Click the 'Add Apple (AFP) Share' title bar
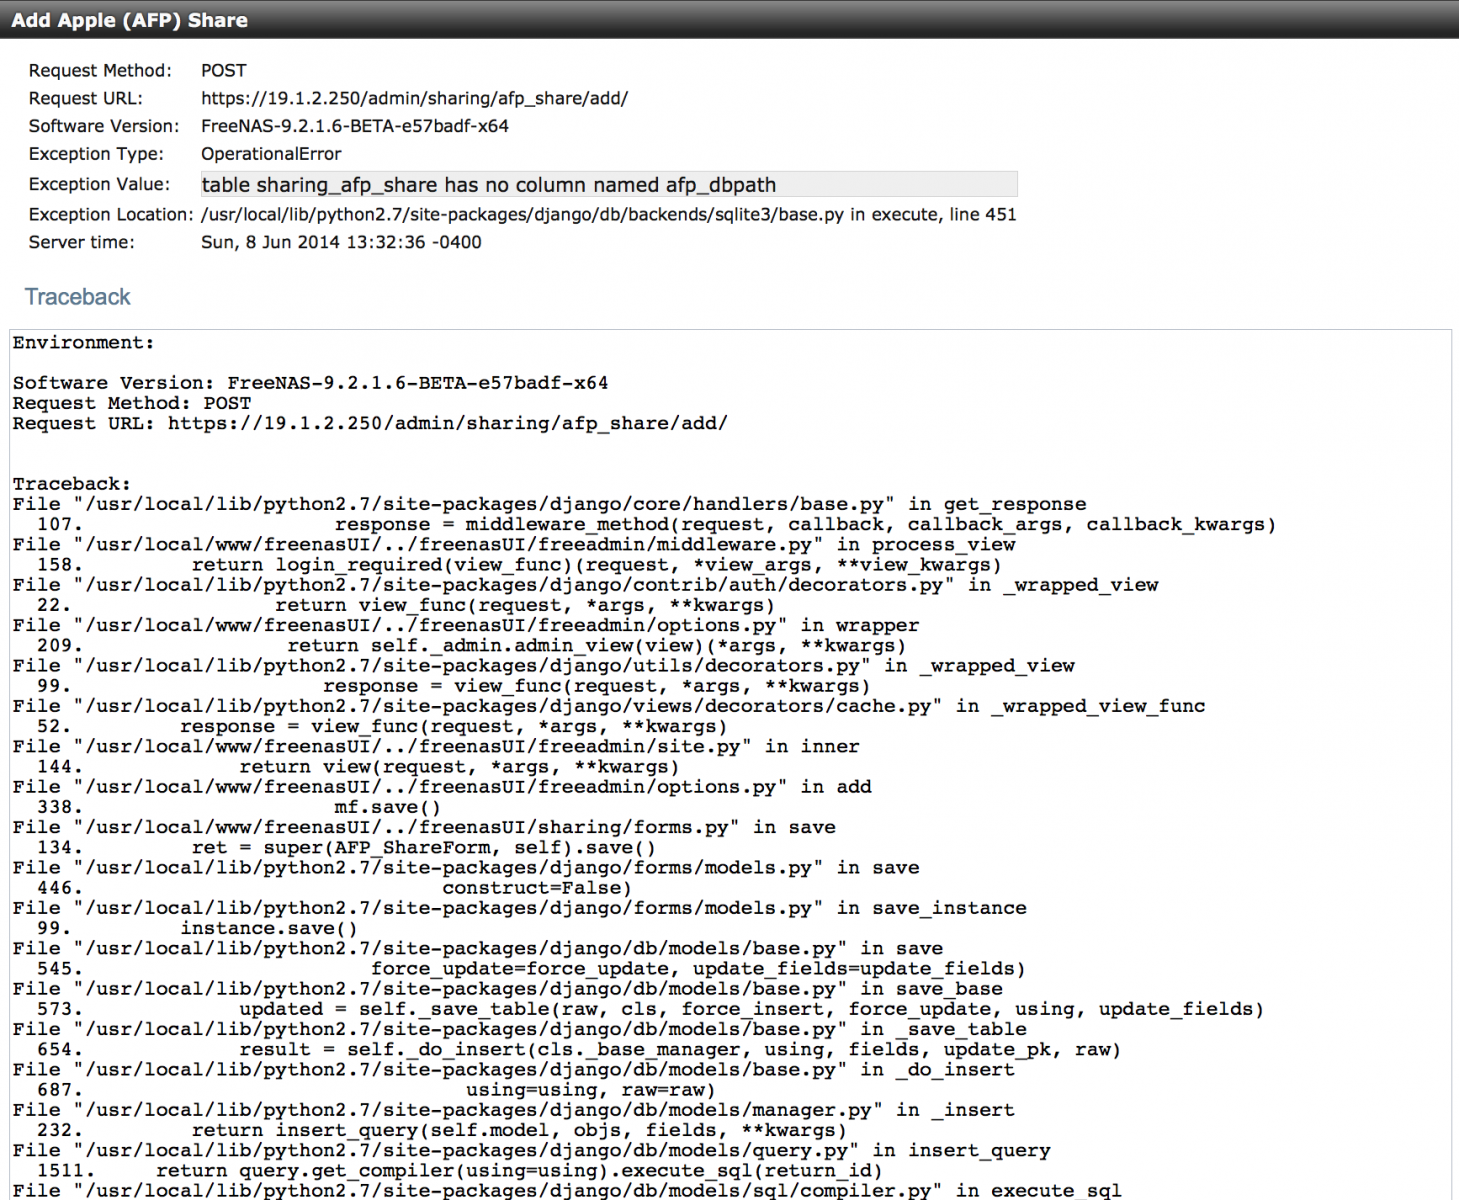 click(729, 19)
